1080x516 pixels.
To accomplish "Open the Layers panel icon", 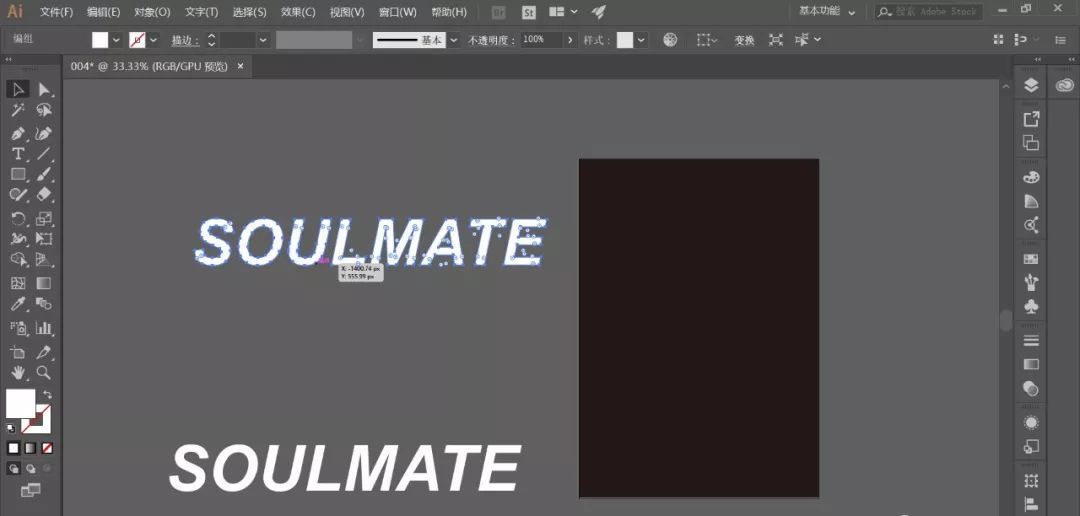I will tap(1031, 86).
